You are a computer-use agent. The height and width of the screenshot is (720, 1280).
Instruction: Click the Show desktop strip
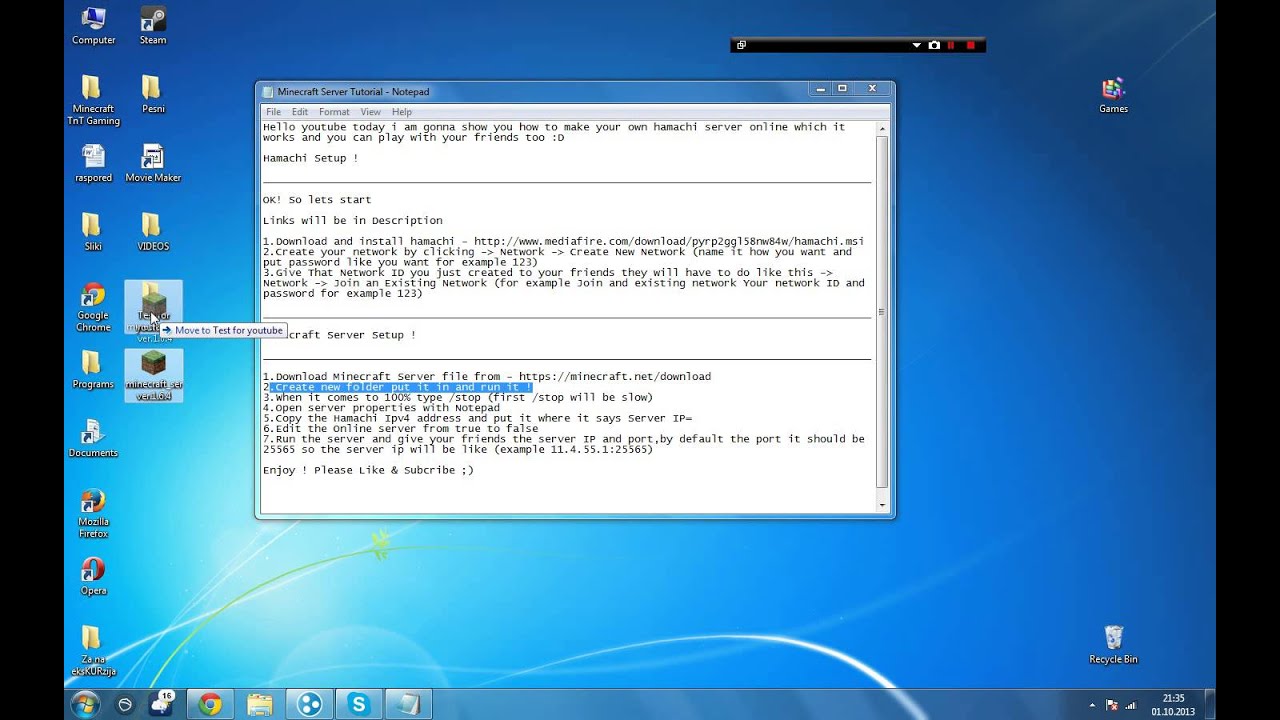(1210, 704)
